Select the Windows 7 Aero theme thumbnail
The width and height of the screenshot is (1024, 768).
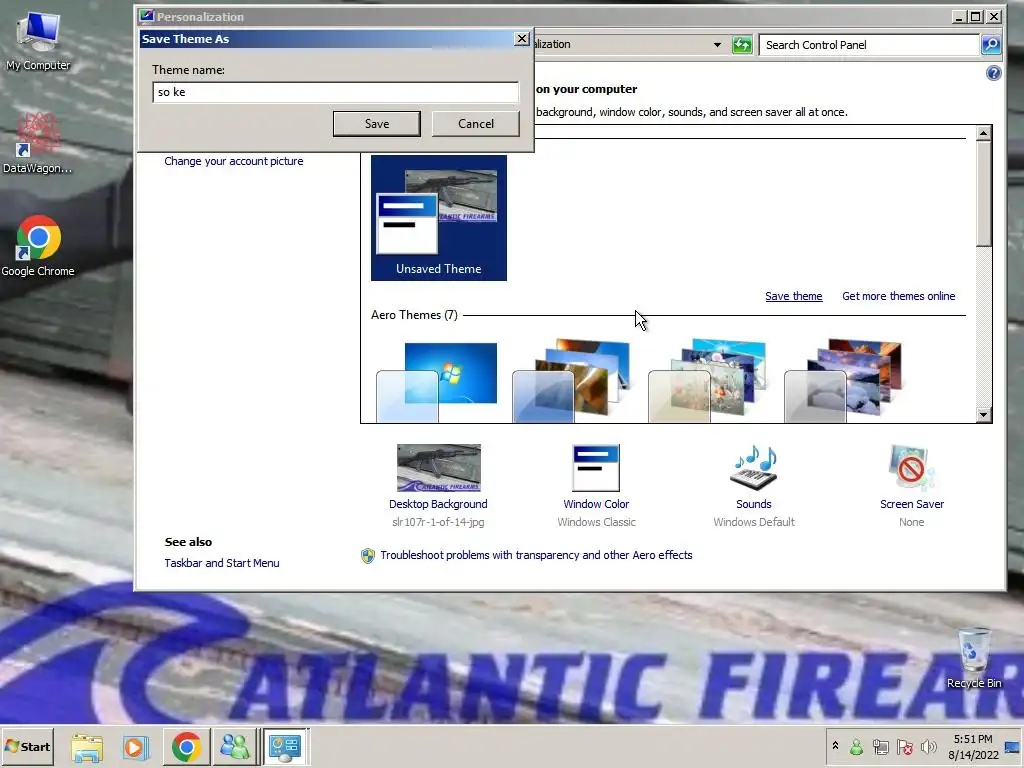point(438,382)
